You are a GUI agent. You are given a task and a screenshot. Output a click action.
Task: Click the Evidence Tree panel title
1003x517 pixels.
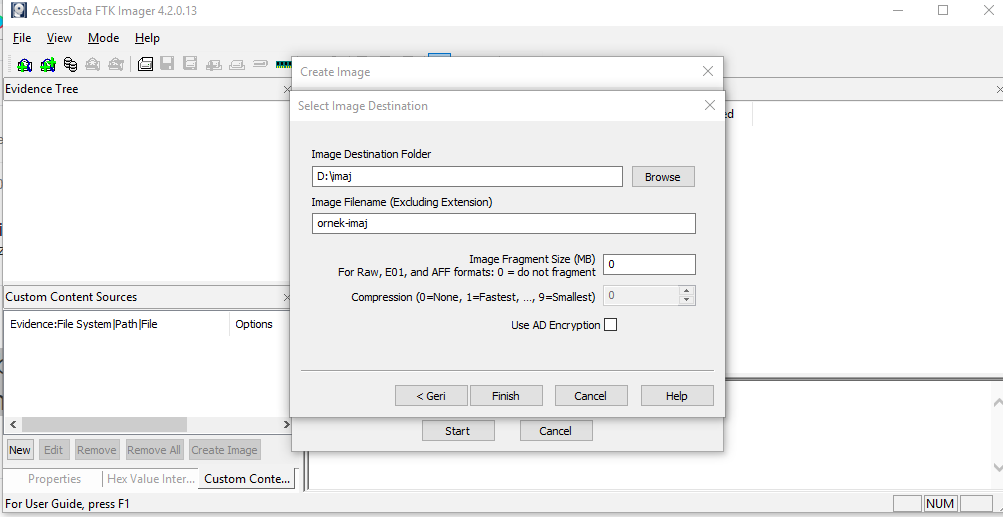tap(42, 90)
